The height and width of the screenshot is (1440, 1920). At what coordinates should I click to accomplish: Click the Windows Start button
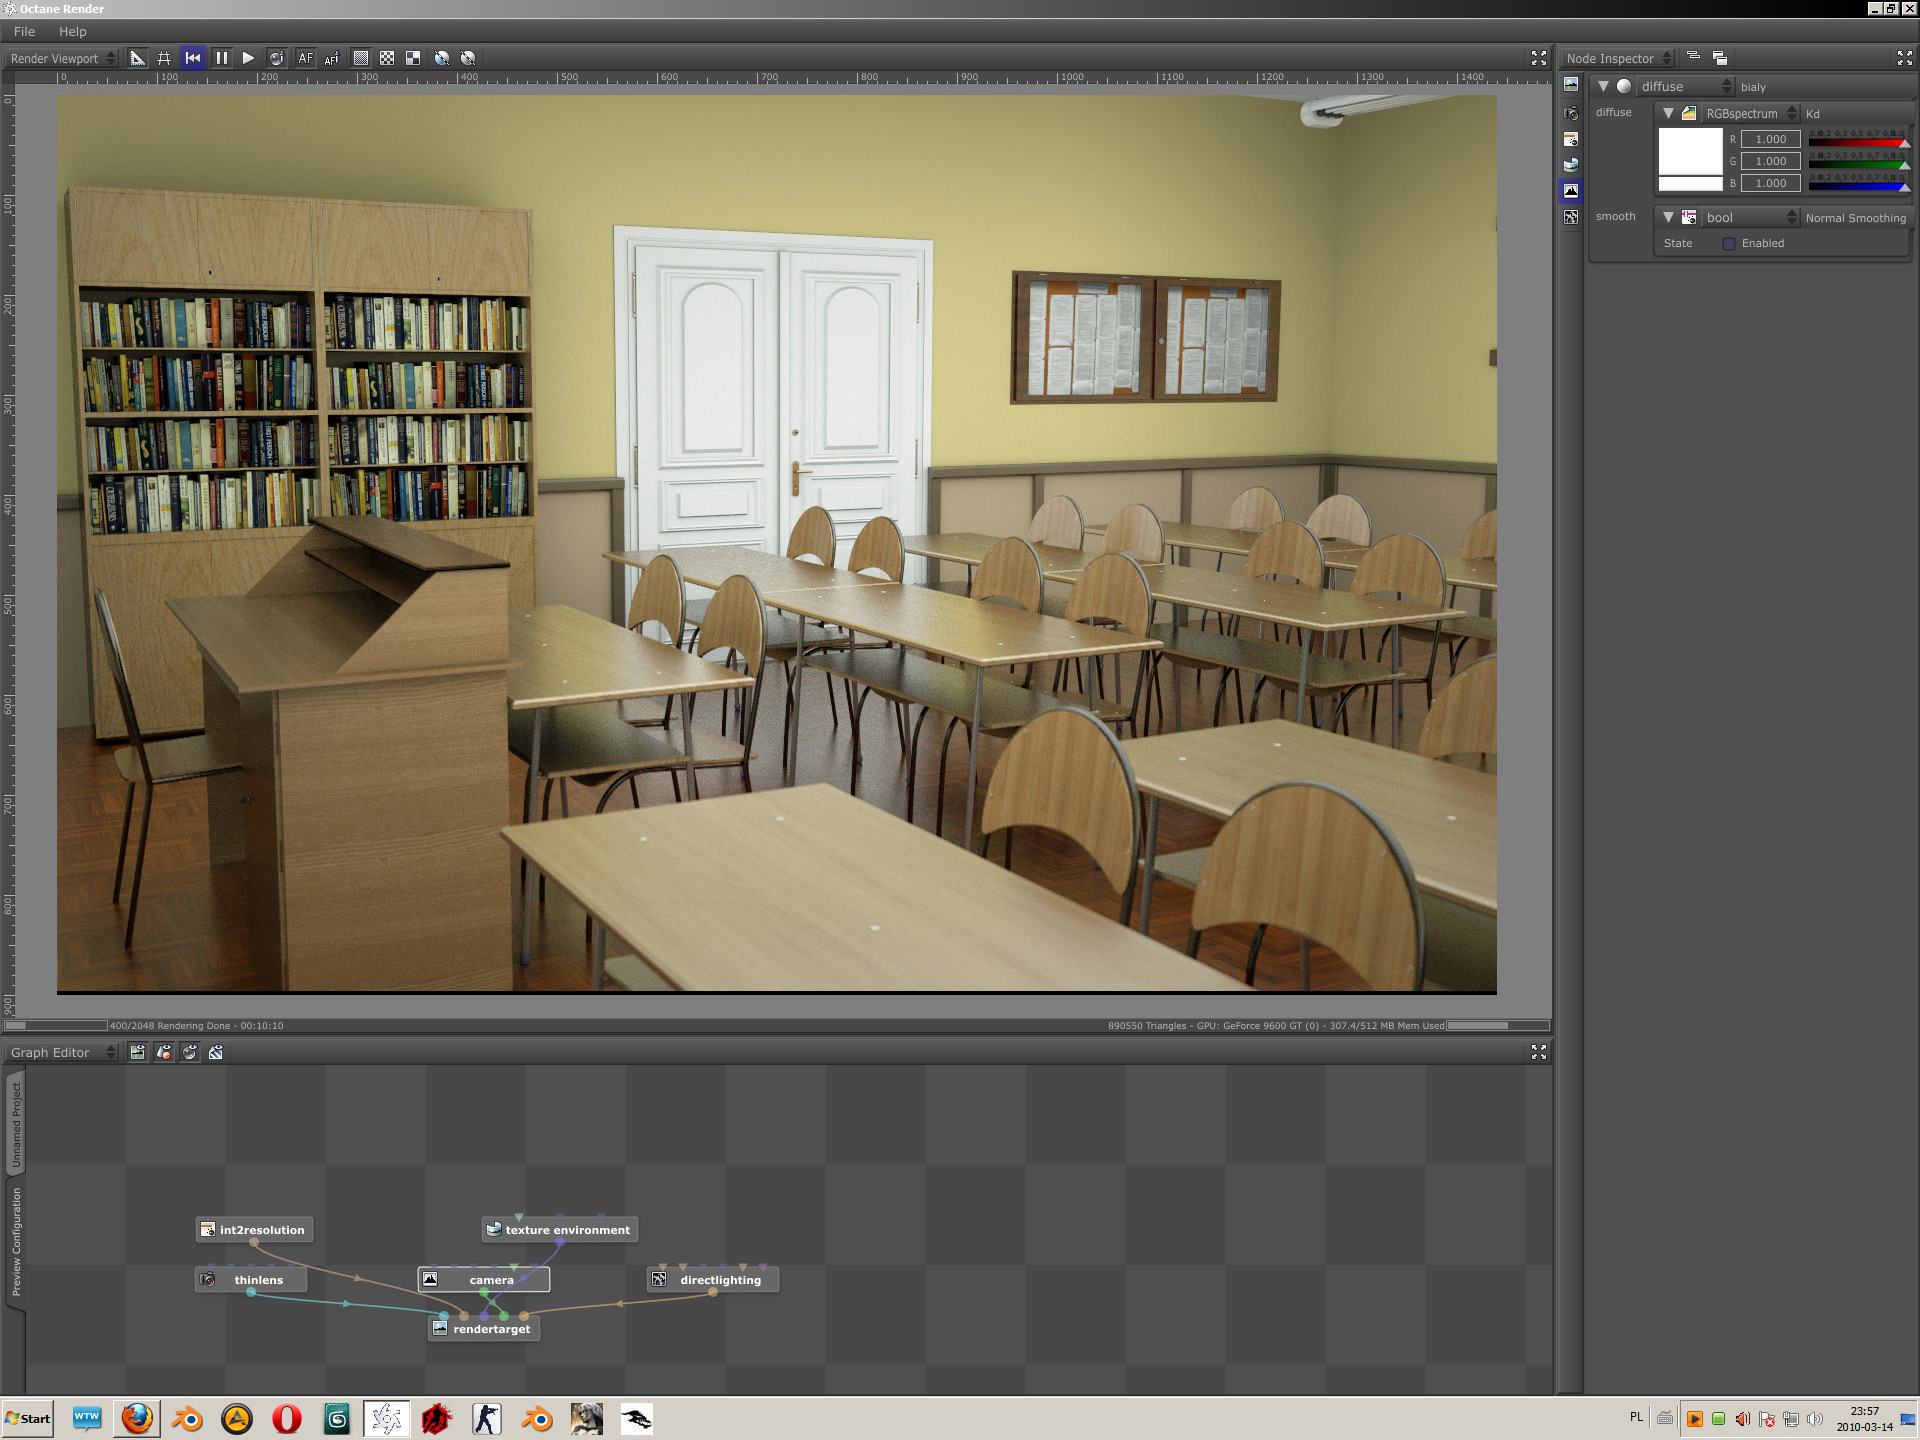(x=28, y=1418)
